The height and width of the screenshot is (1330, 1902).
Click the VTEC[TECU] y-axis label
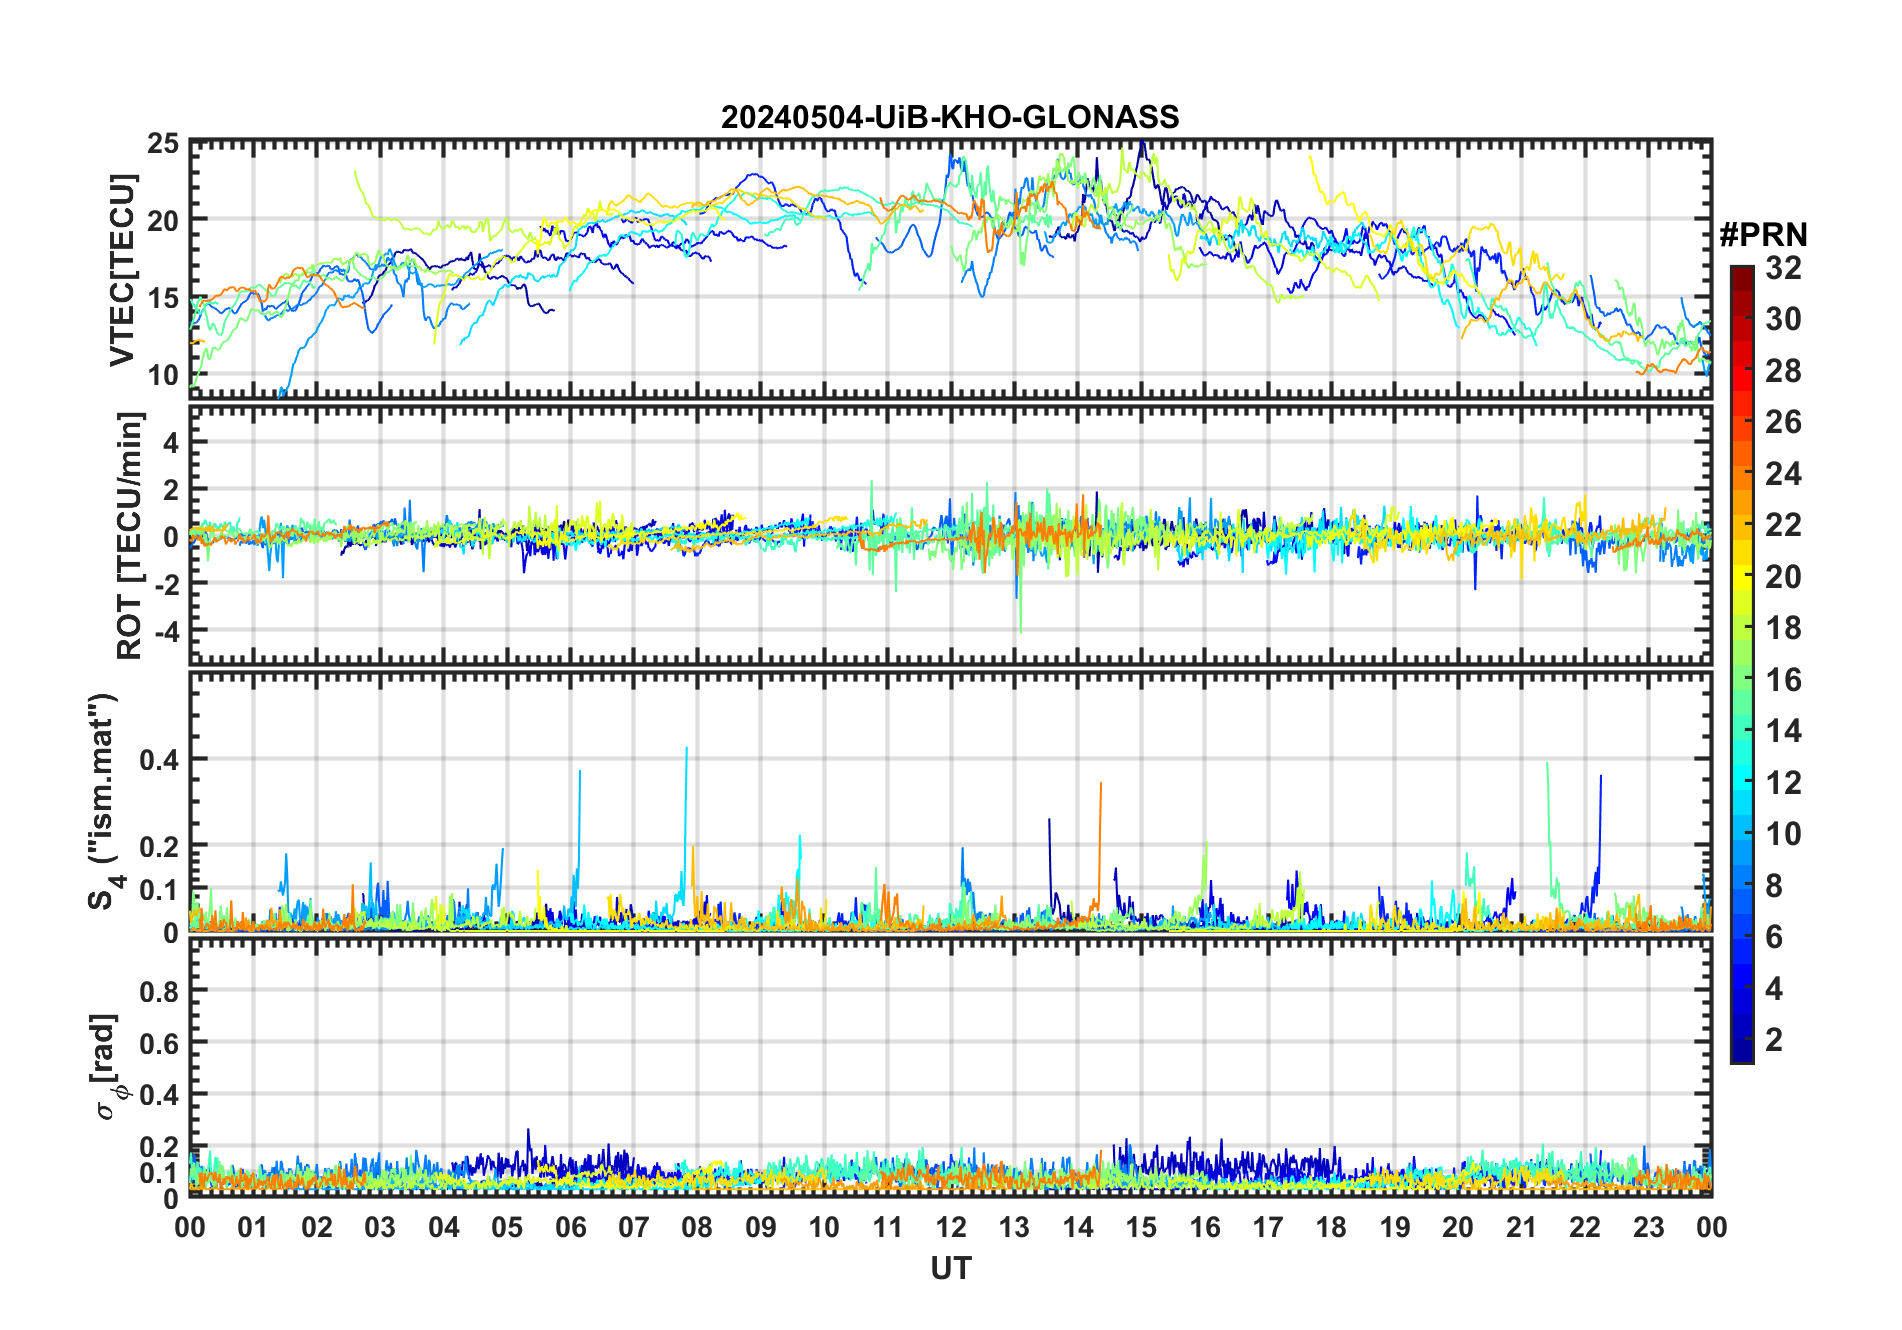coord(122,270)
